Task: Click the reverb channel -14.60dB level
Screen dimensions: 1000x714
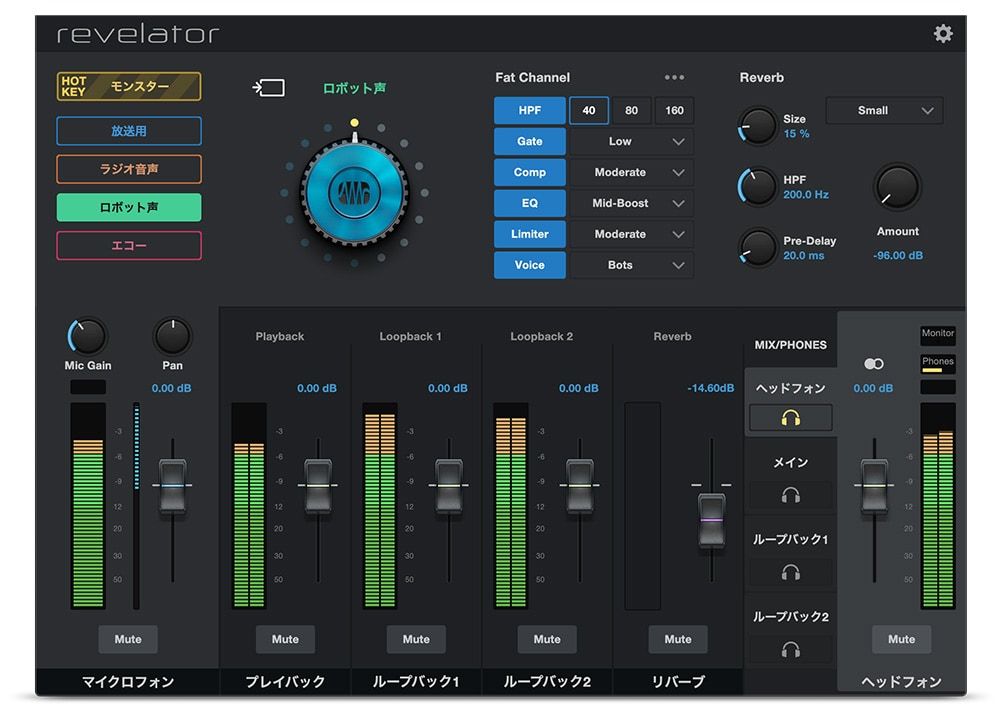Action: (710, 388)
